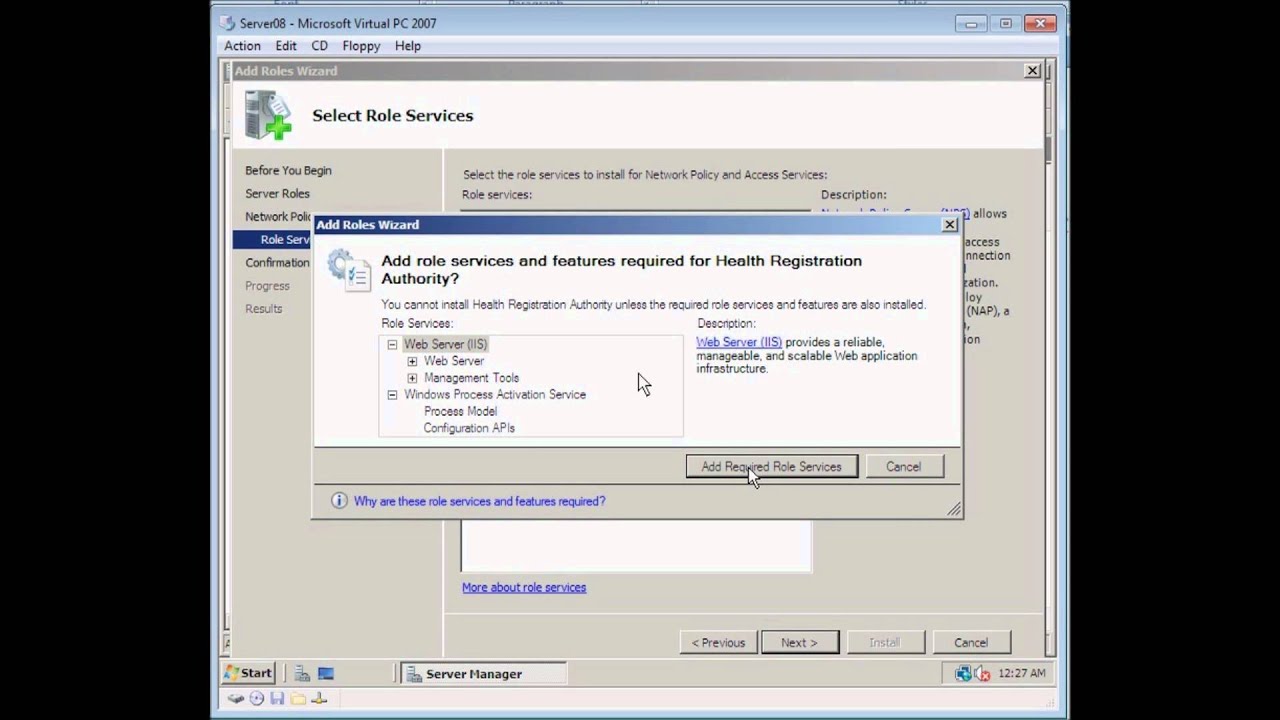The height and width of the screenshot is (720, 1280).
Task: Click the floppy disk status icon in Virtual PC
Action: (x=277, y=699)
